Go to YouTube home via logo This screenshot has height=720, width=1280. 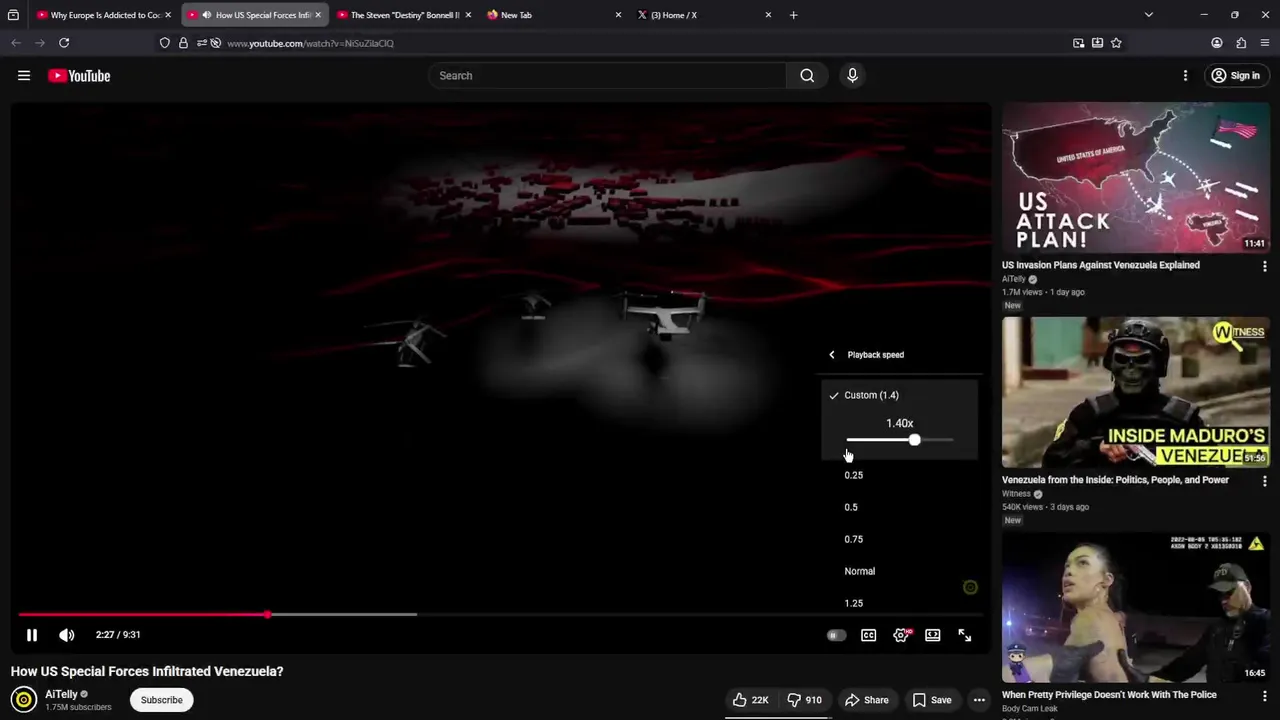(x=79, y=76)
